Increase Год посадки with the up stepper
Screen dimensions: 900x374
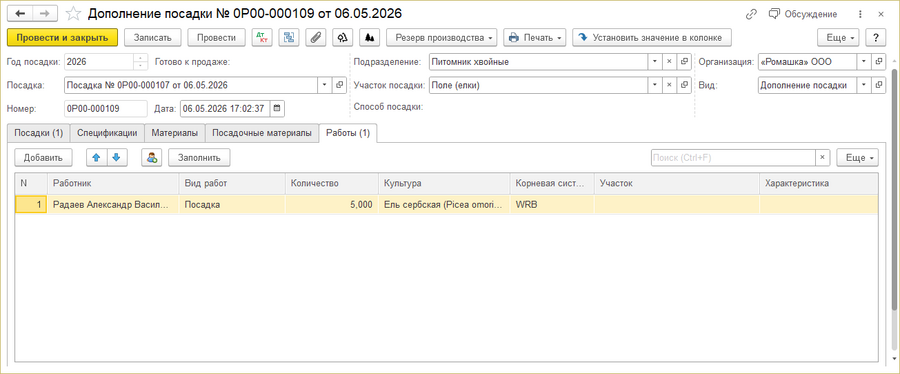[141, 58]
